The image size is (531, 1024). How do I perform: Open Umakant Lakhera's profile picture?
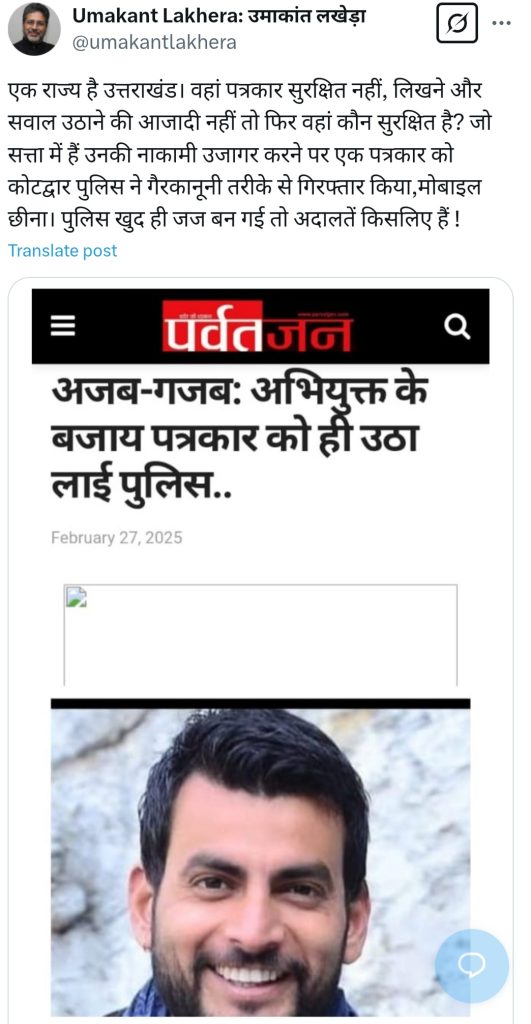34,29
